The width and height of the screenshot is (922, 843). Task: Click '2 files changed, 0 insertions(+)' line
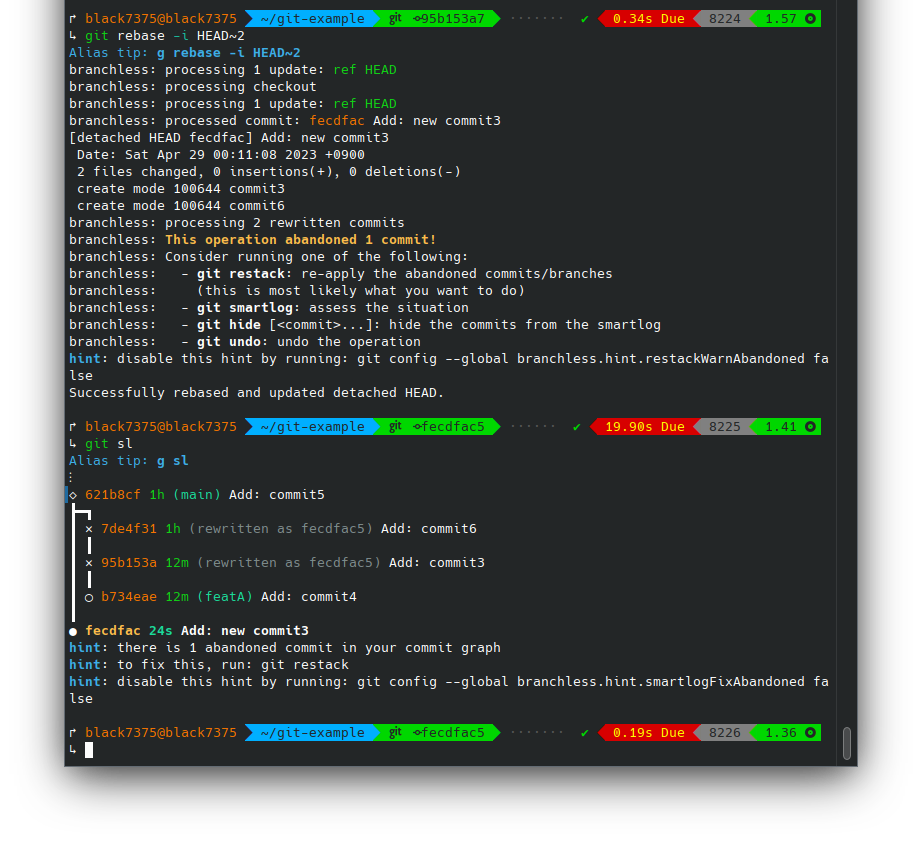(x=269, y=172)
